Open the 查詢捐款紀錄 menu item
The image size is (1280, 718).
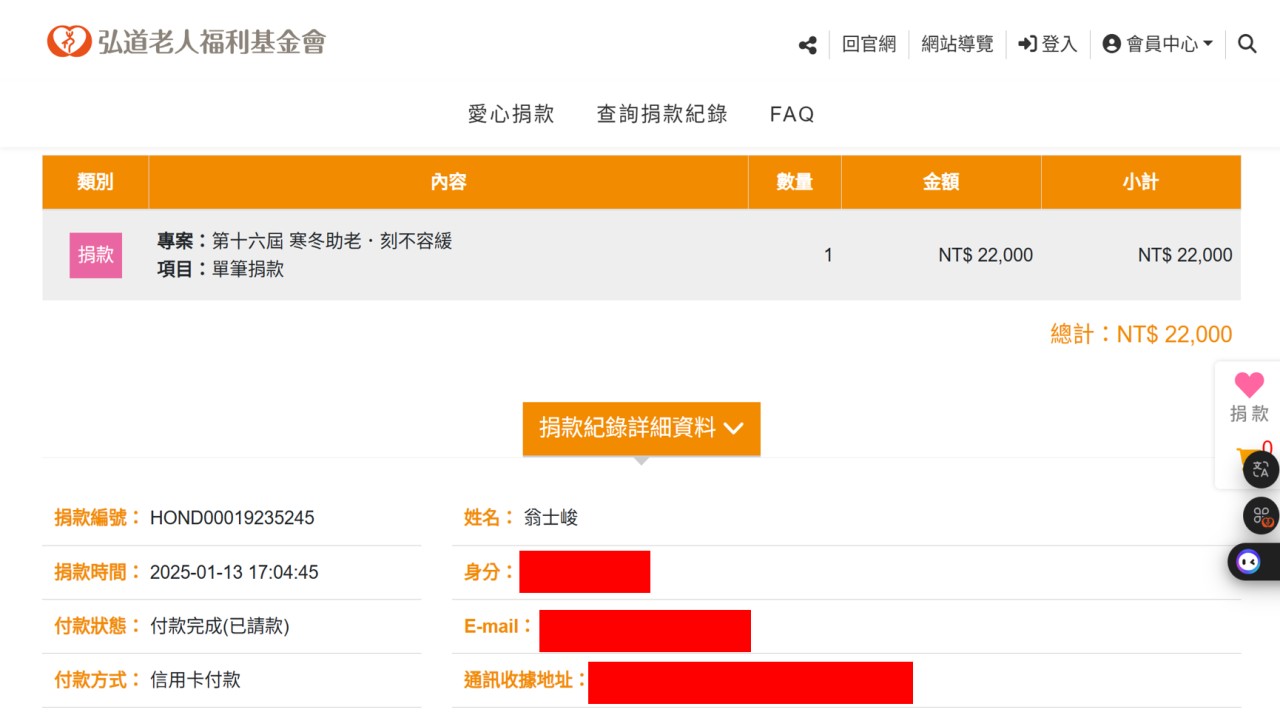[661, 114]
